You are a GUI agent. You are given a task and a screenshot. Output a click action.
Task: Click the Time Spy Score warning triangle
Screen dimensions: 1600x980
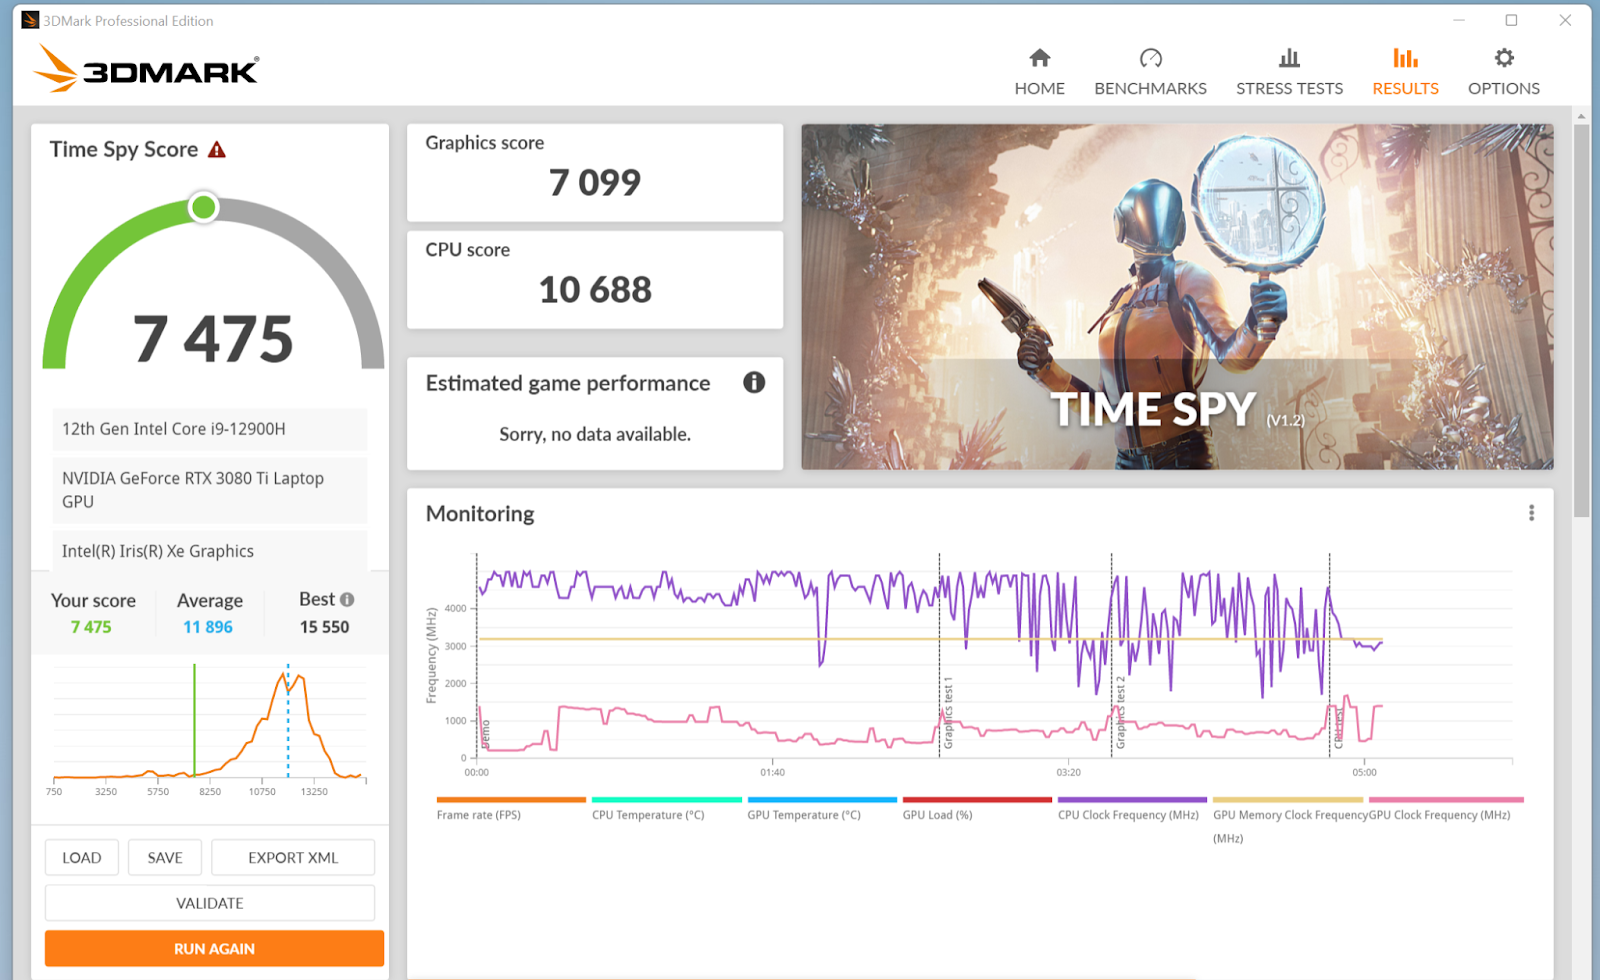tap(217, 150)
